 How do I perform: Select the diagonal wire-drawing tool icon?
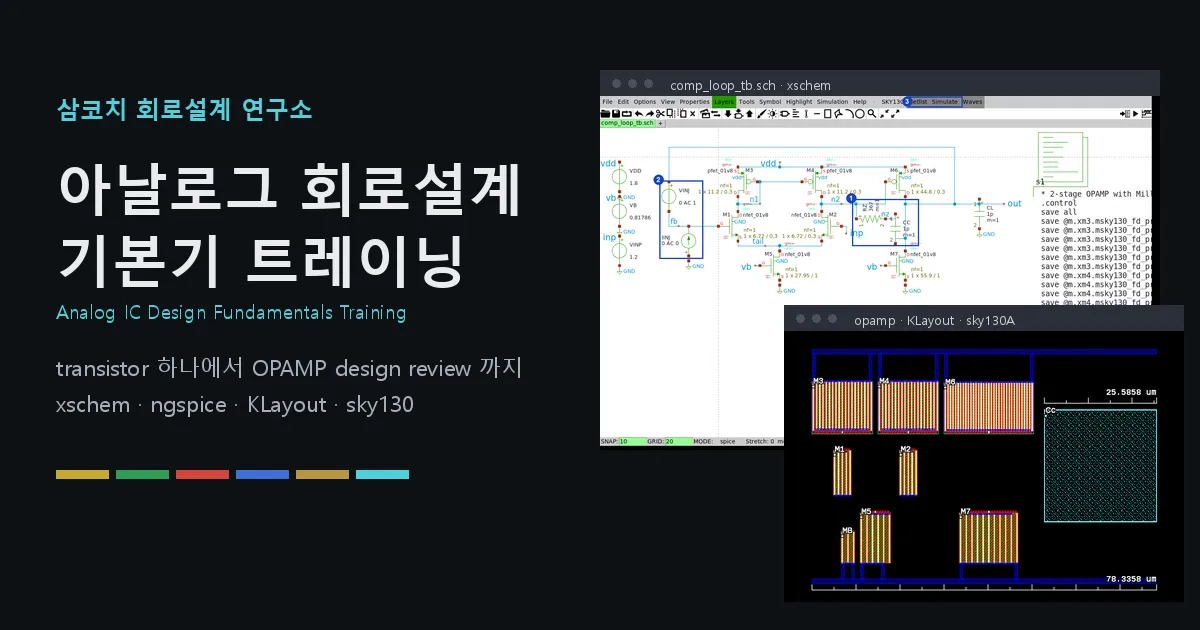point(762,114)
